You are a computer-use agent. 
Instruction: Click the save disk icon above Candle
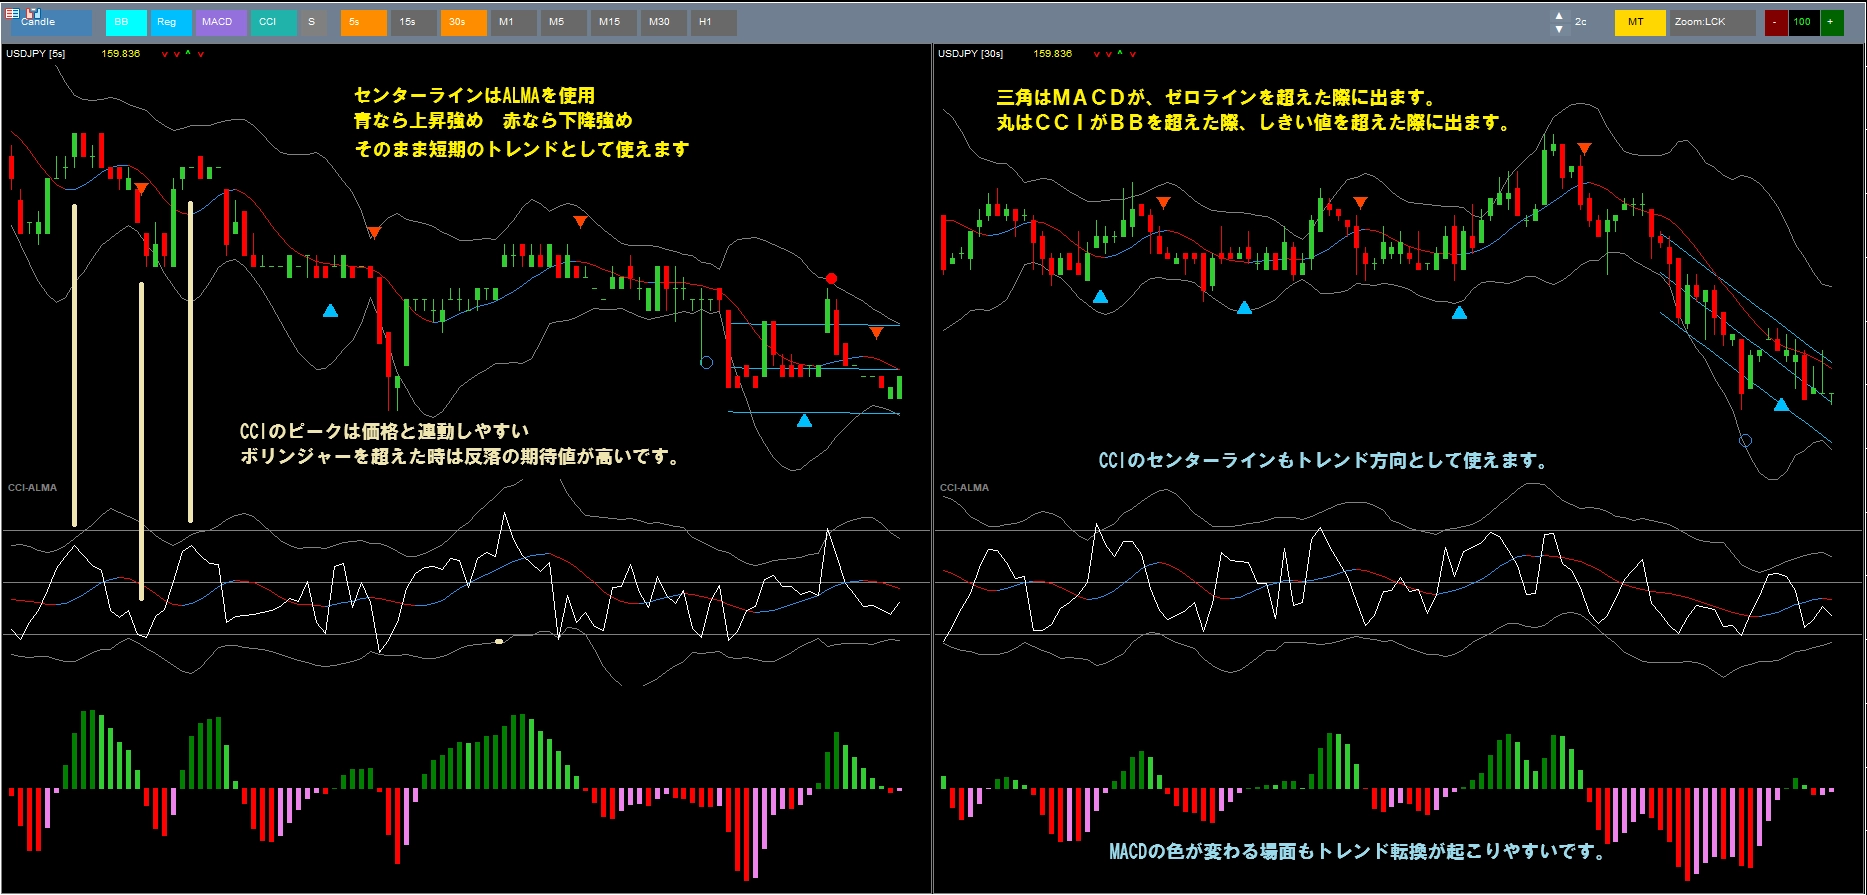coord(33,13)
